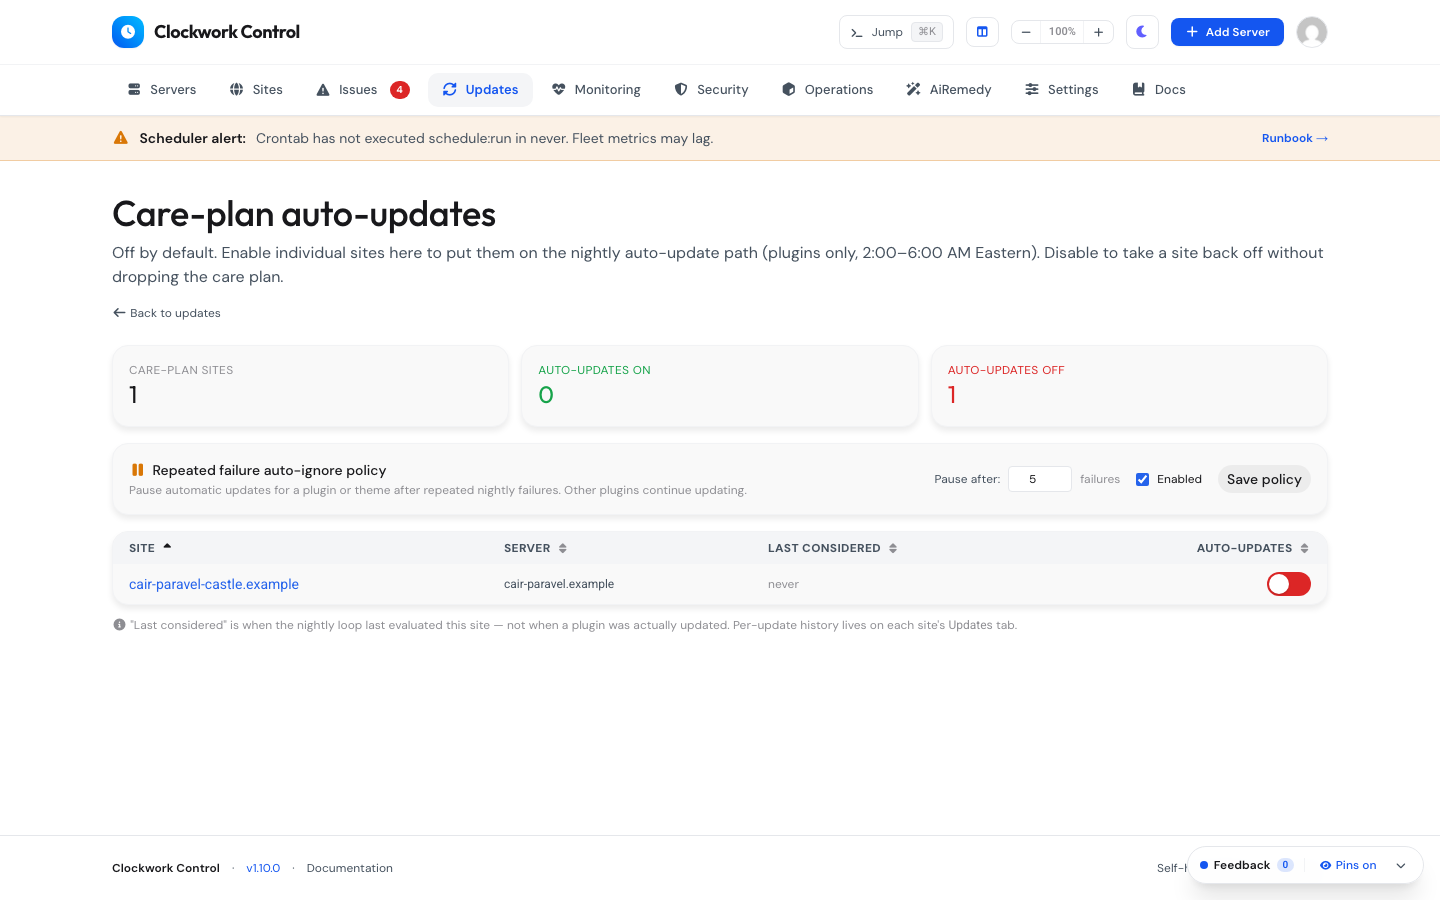Sort by the Auto-Updates column
This screenshot has width=1440, height=900.
[x=1252, y=548]
